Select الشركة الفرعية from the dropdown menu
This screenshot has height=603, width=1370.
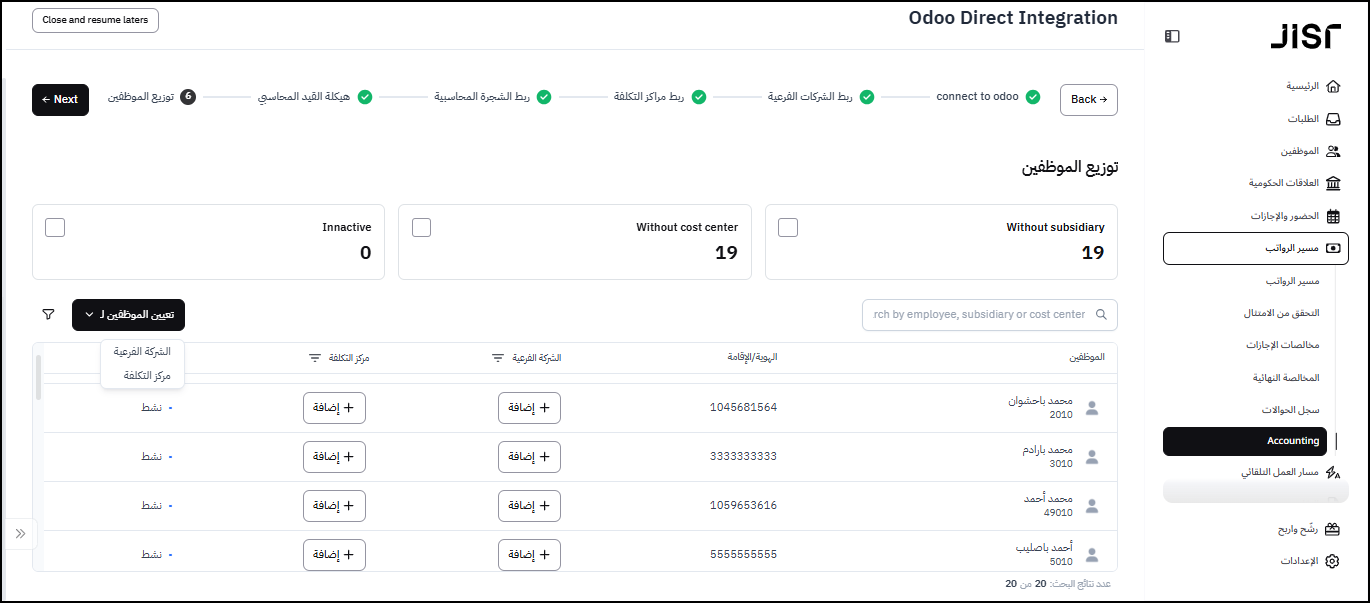142,352
